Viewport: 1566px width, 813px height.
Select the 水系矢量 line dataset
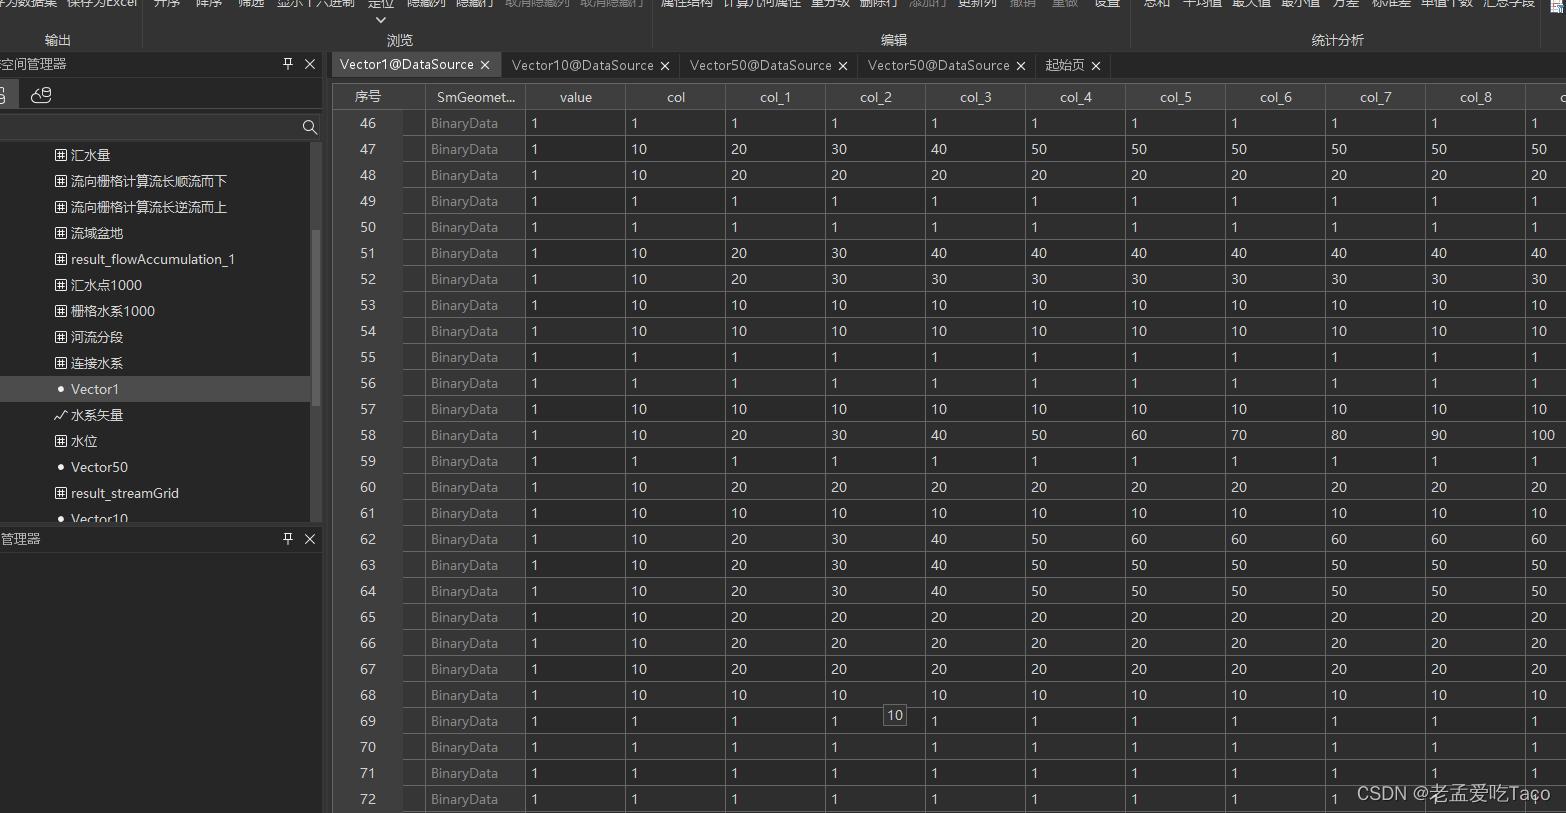pyautogui.click(x=97, y=415)
